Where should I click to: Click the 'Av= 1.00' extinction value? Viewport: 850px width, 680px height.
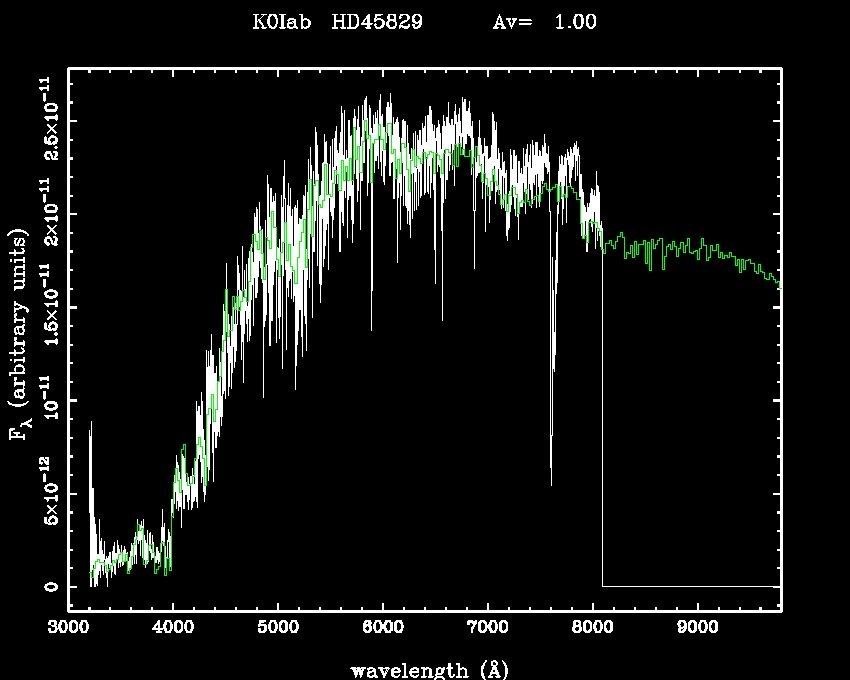pos(545,23)
